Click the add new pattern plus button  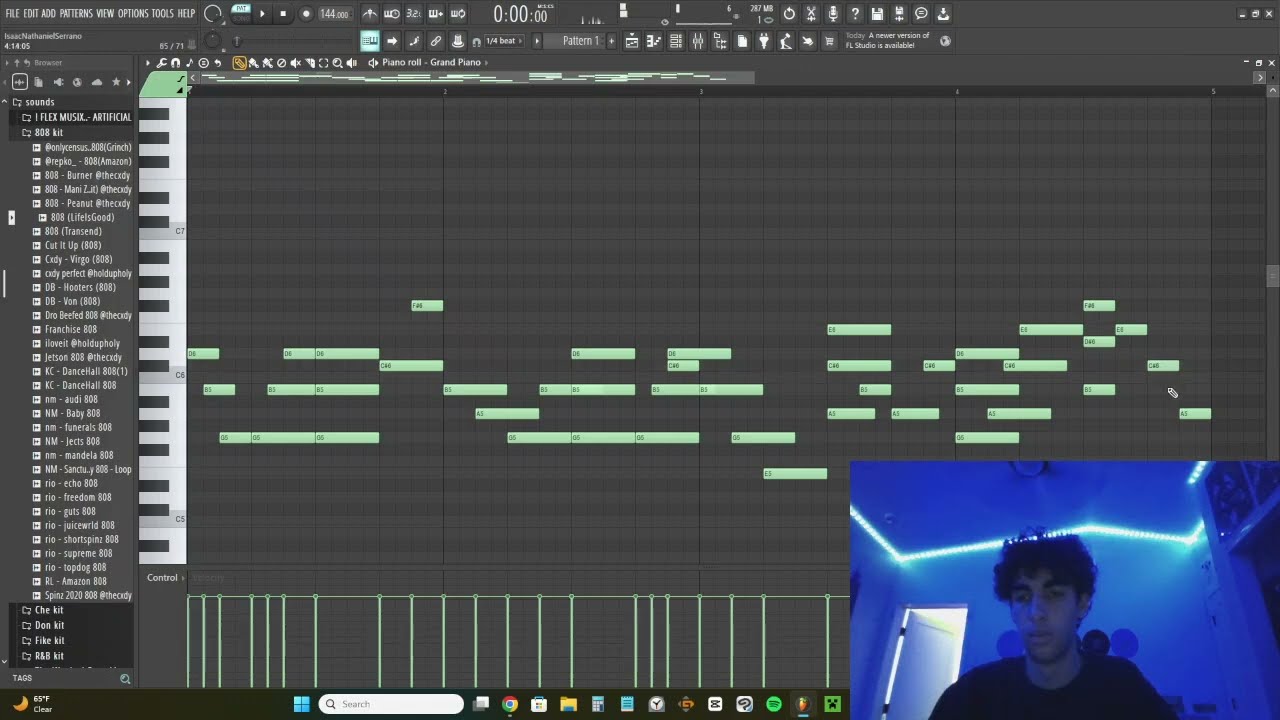[611, 41]
